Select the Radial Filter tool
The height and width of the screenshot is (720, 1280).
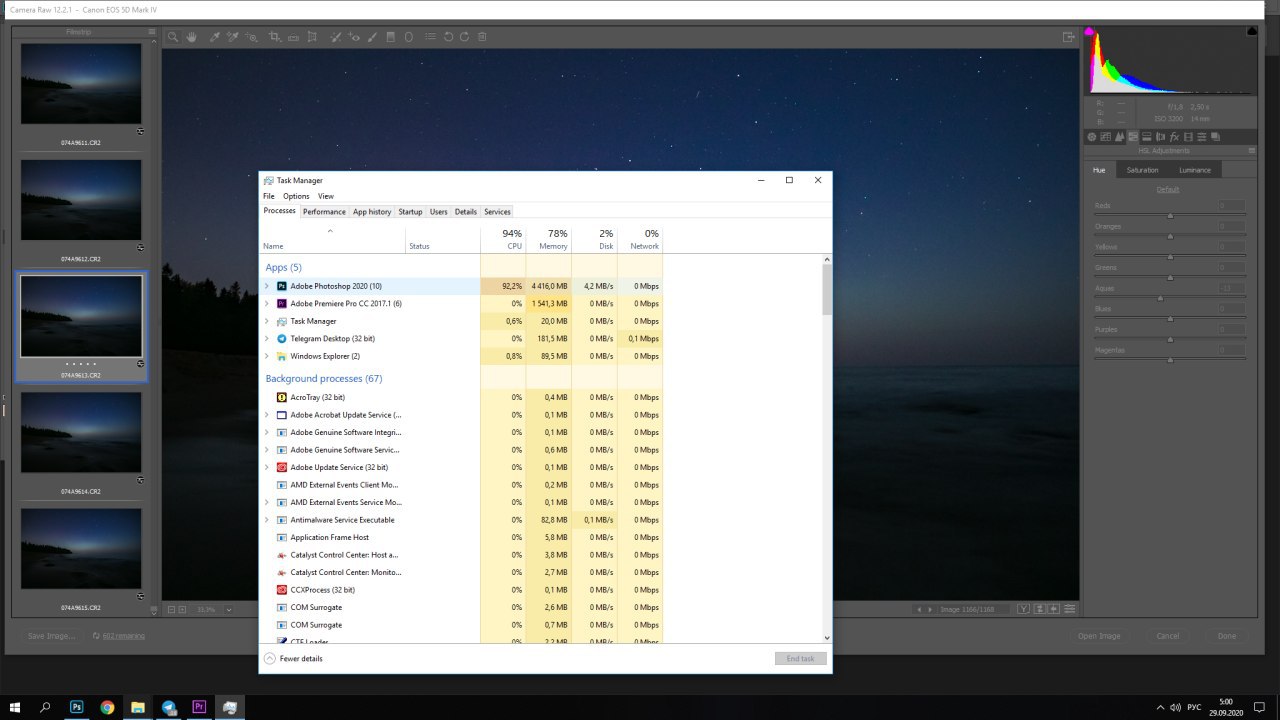click(409, 37)
